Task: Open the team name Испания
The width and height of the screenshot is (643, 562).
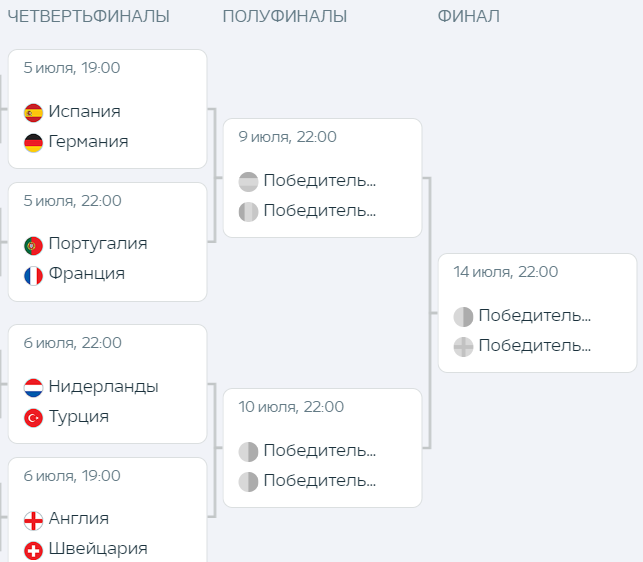Action: (84, 112)
